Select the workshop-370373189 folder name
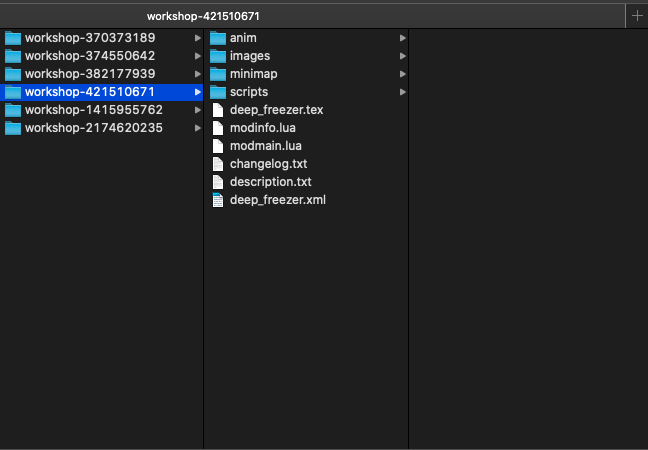This screenshot has width=648, height=450. pyautogui.click(x=90, y=38)
